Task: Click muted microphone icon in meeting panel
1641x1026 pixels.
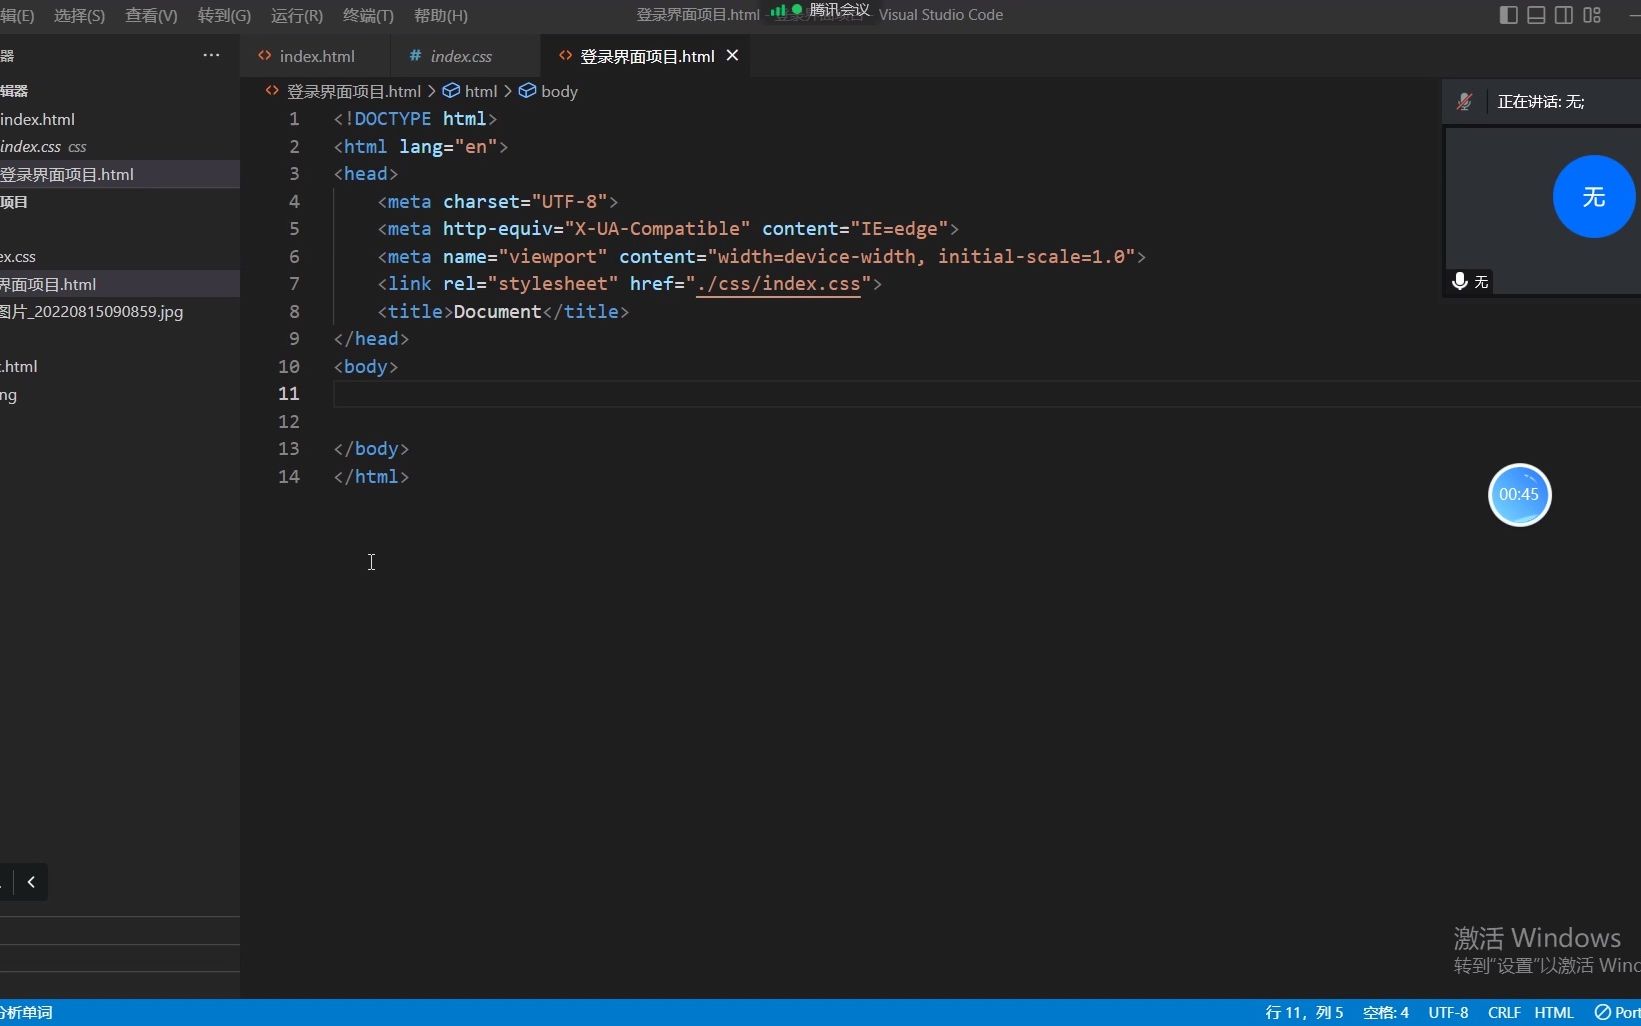Action: coord(1464,101)
